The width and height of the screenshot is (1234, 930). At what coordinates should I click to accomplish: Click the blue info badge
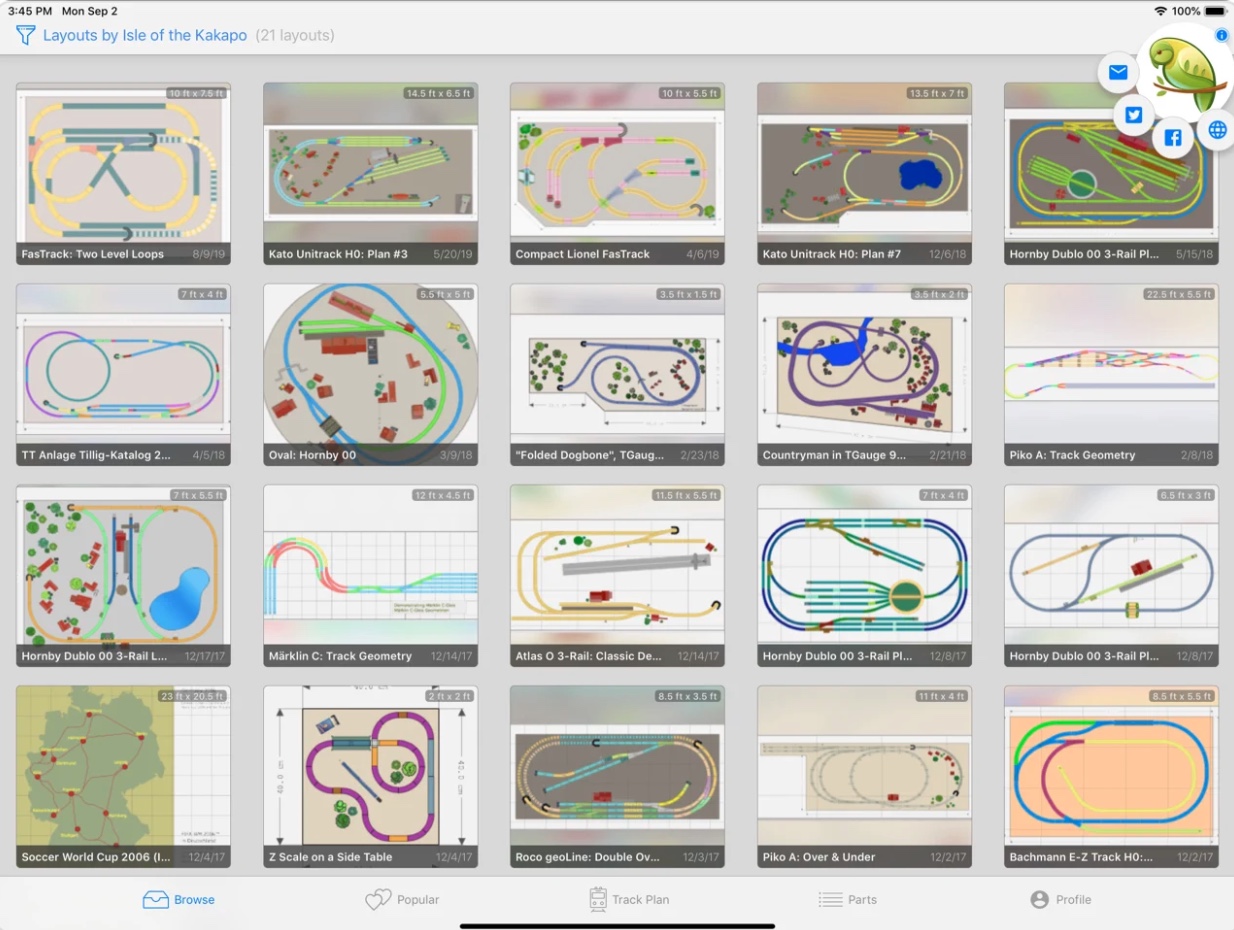tap(1221, 35)
